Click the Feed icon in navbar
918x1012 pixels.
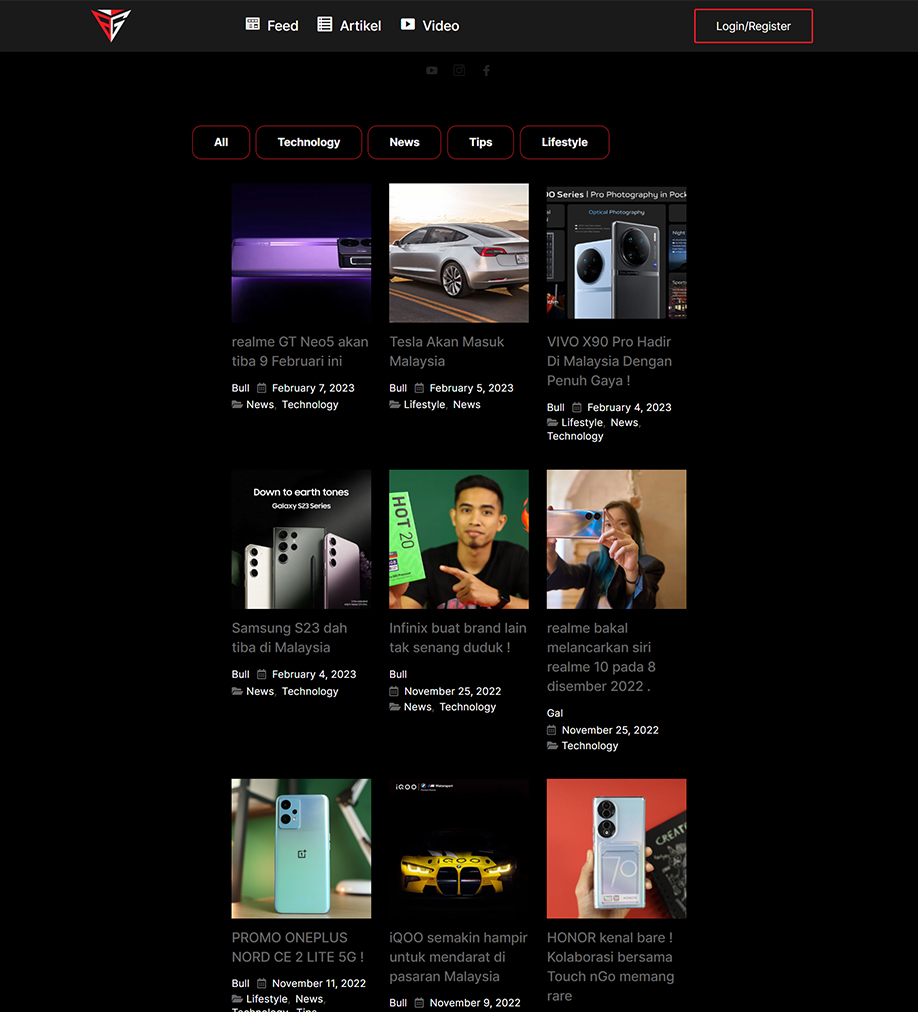click(x=253, y=24)
